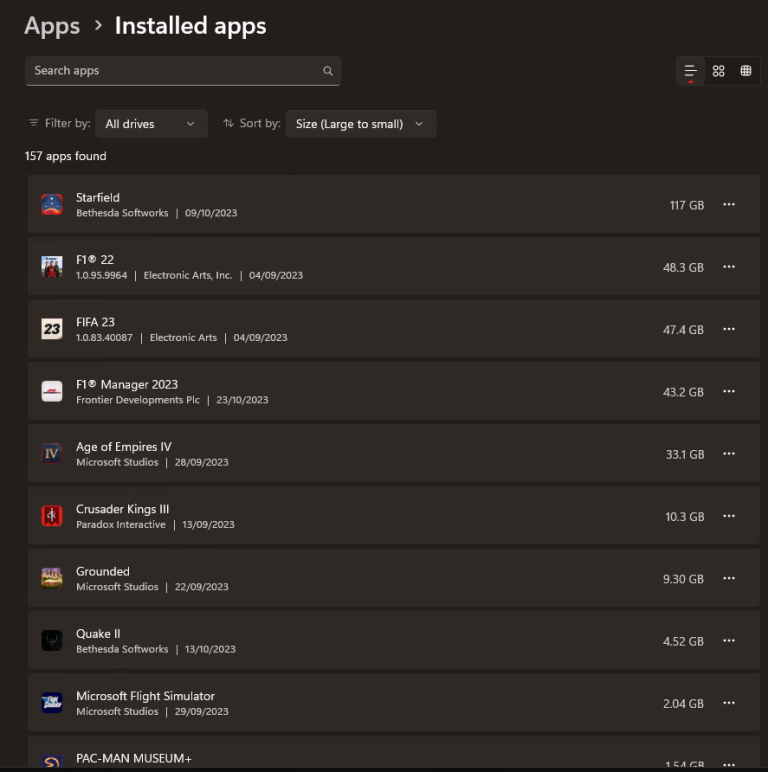This screenshot has height=772, width=768.
Task: Click the Sort by label
Action: 260,123
